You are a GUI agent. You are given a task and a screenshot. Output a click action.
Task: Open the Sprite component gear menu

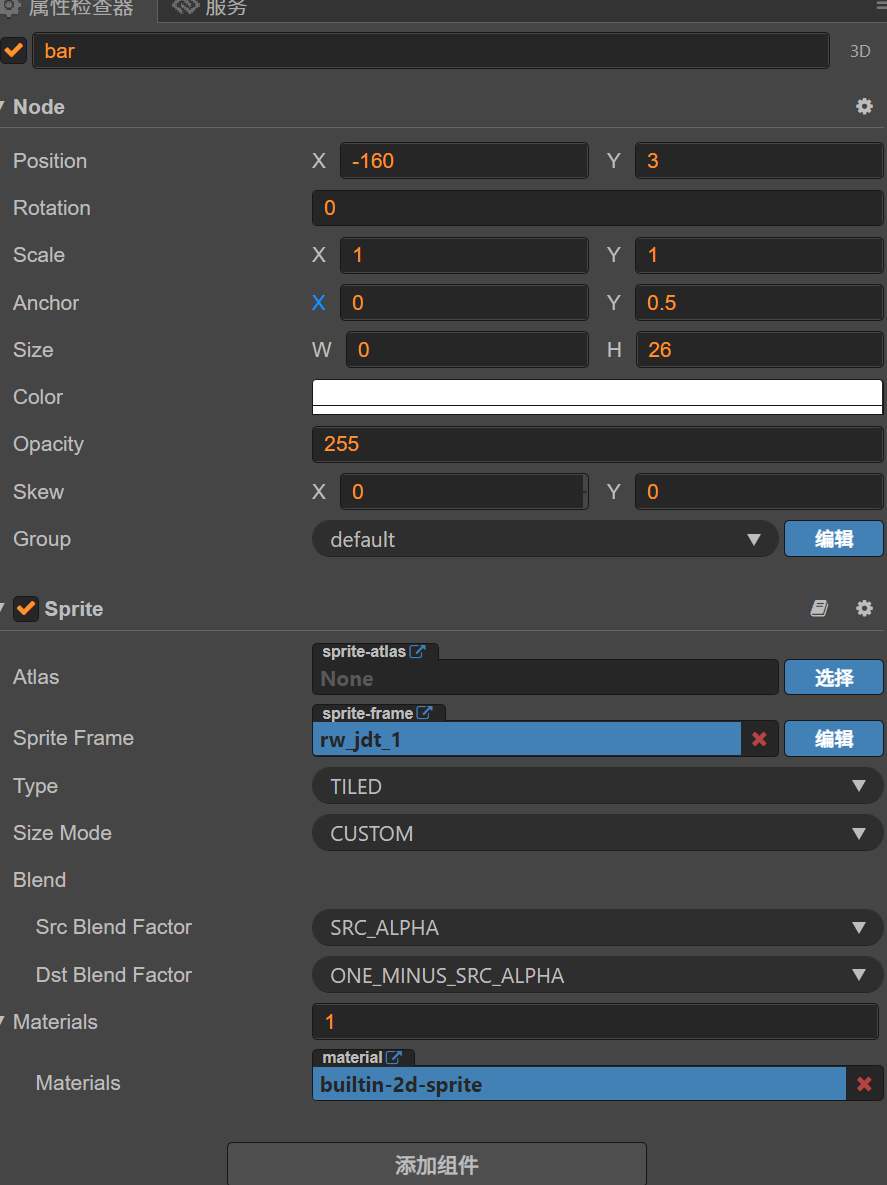(x=864, y=609)
